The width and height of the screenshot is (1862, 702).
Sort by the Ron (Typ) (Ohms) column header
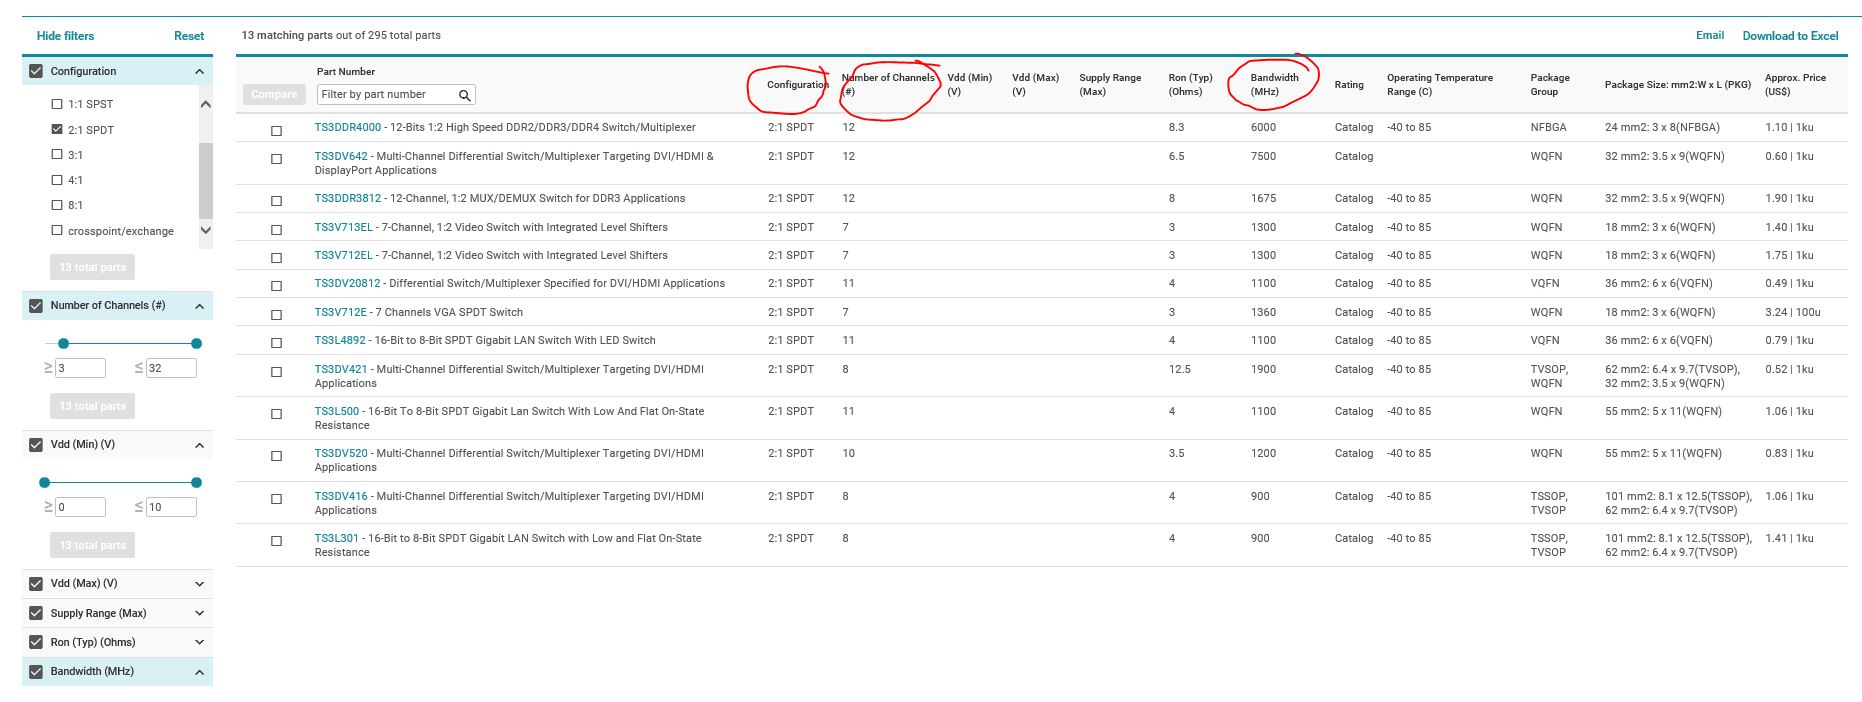[1190, 84]
